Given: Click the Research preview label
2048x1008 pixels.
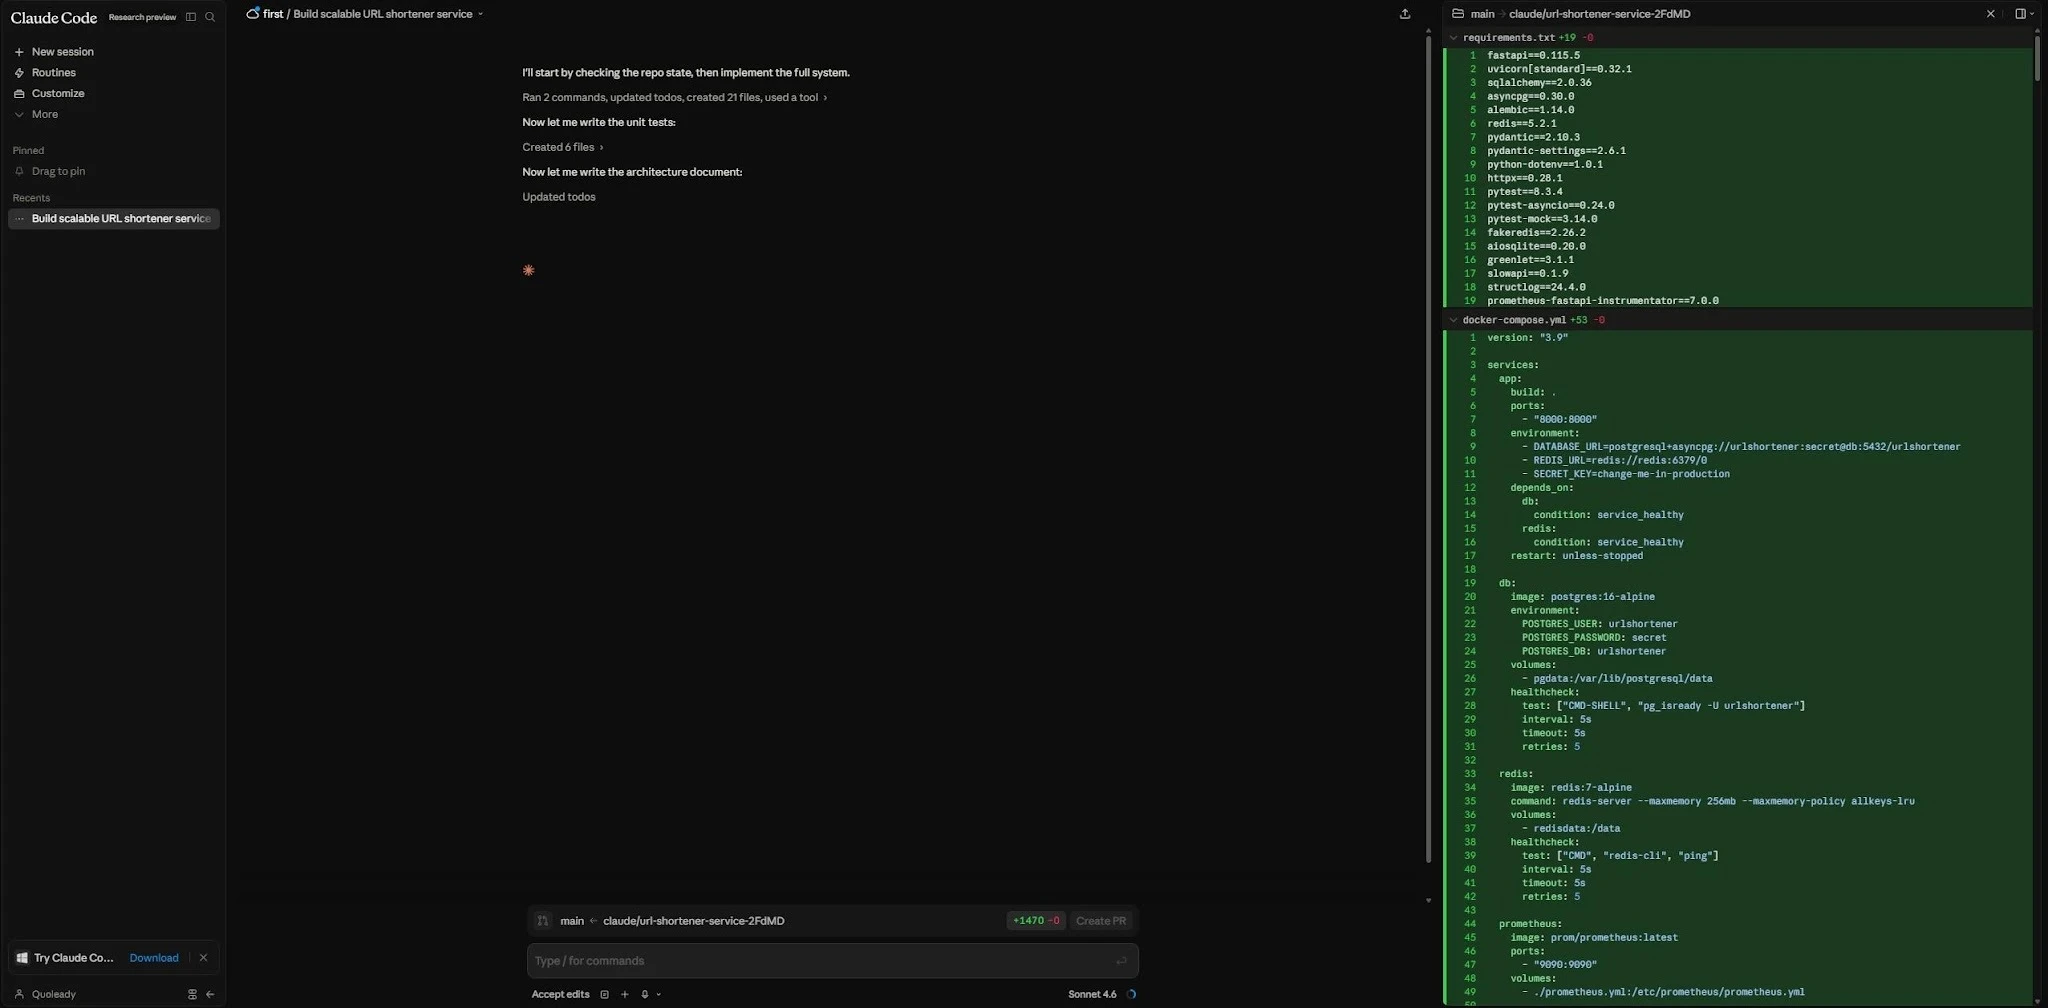Looking at the screenshot, I should 142,18.
